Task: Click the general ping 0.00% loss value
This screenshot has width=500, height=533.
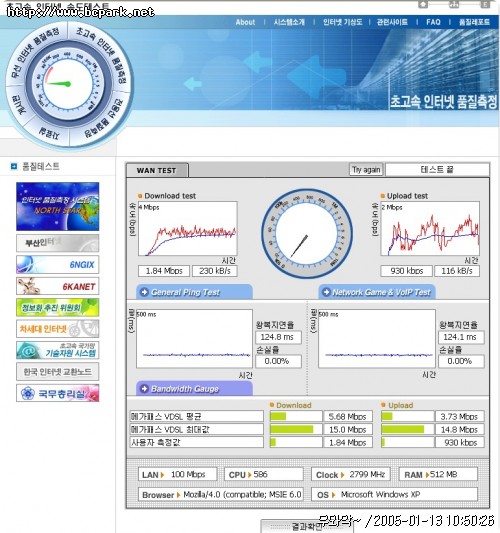Action: click(x=278, y=361)
